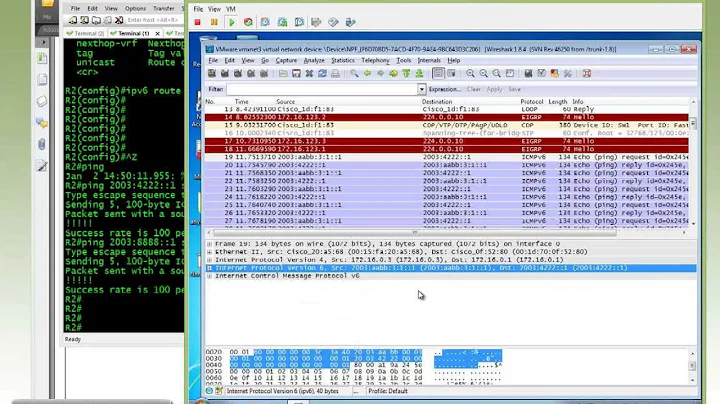Click the Wireshark help lifebuoy icon

587,73
